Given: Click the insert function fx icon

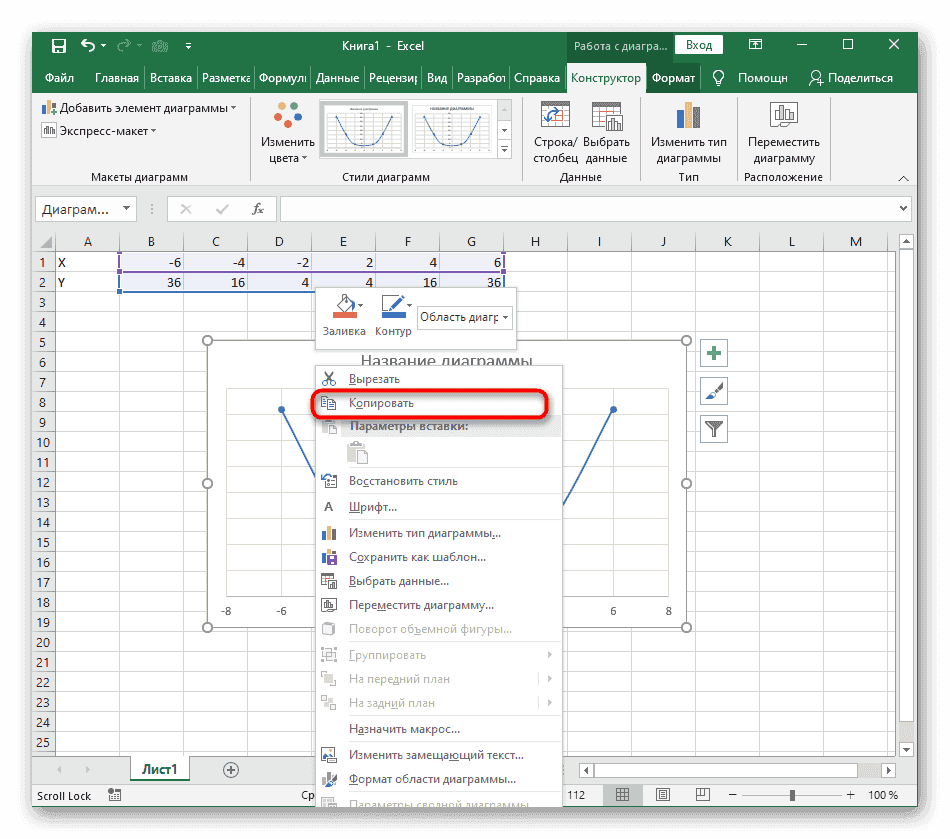Looking at the screenshot, I should pyautogui.click(x=257, y=209).
